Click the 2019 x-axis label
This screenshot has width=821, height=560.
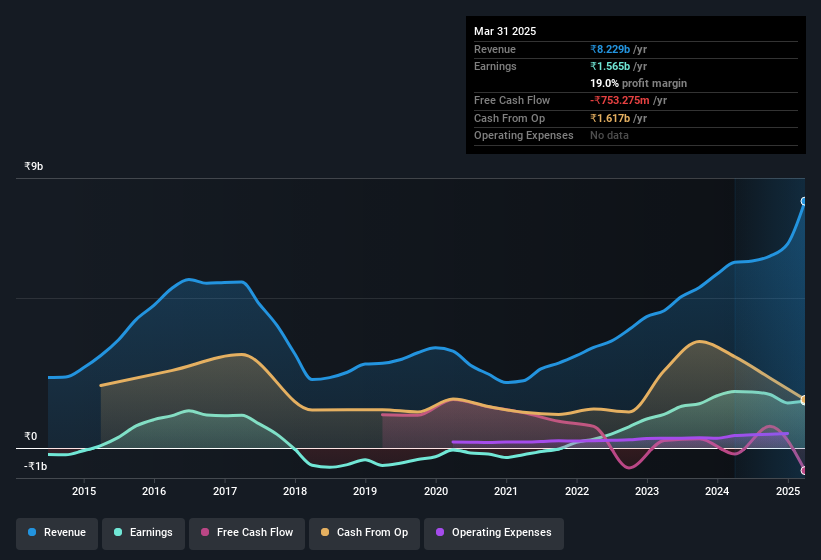(365, 491)
